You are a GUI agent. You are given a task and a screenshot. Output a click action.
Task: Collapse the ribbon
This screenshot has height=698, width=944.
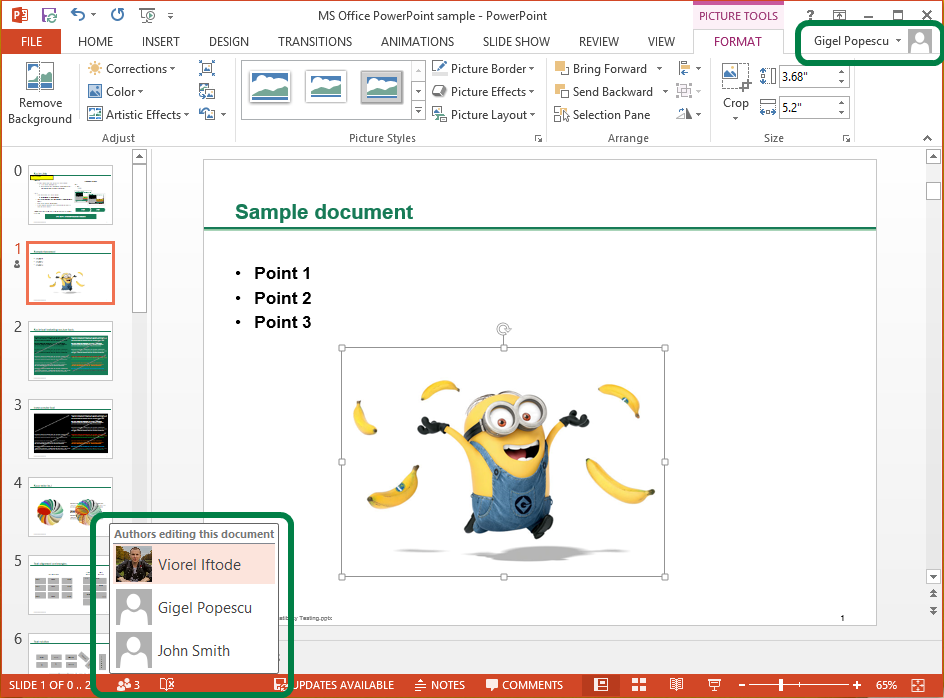click(x=927, y=139)
